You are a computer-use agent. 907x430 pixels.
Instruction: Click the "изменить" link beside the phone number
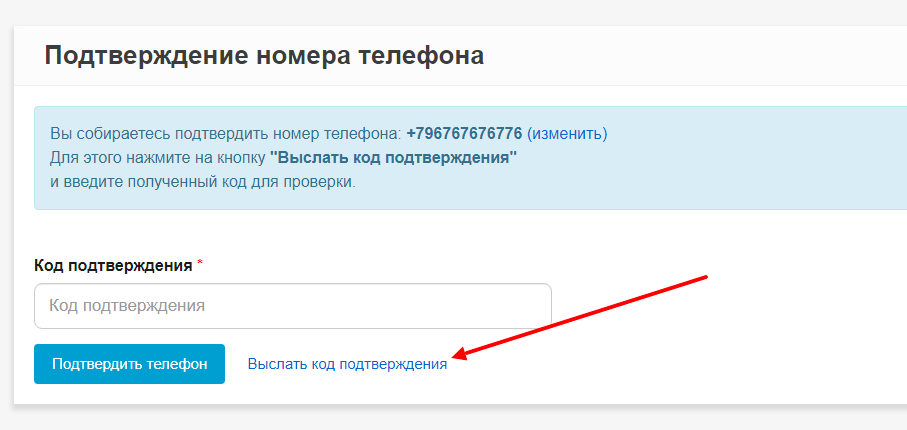coord(567,134)
